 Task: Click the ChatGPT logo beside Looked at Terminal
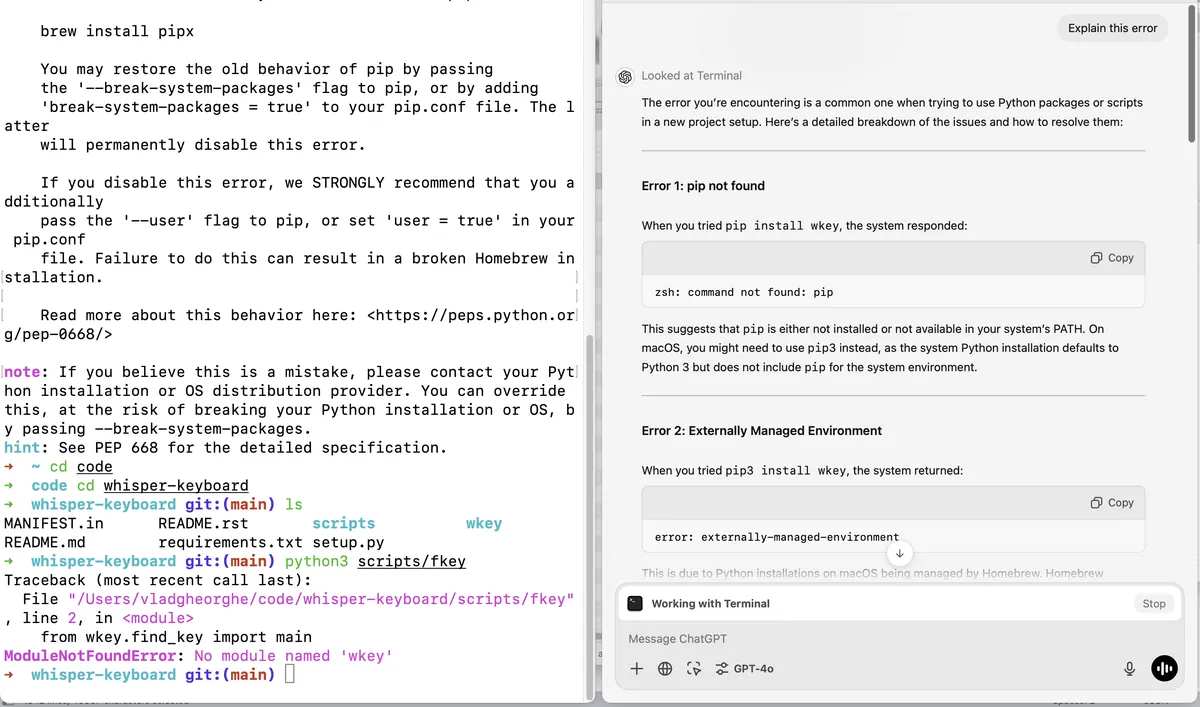(x=625, y=76)
